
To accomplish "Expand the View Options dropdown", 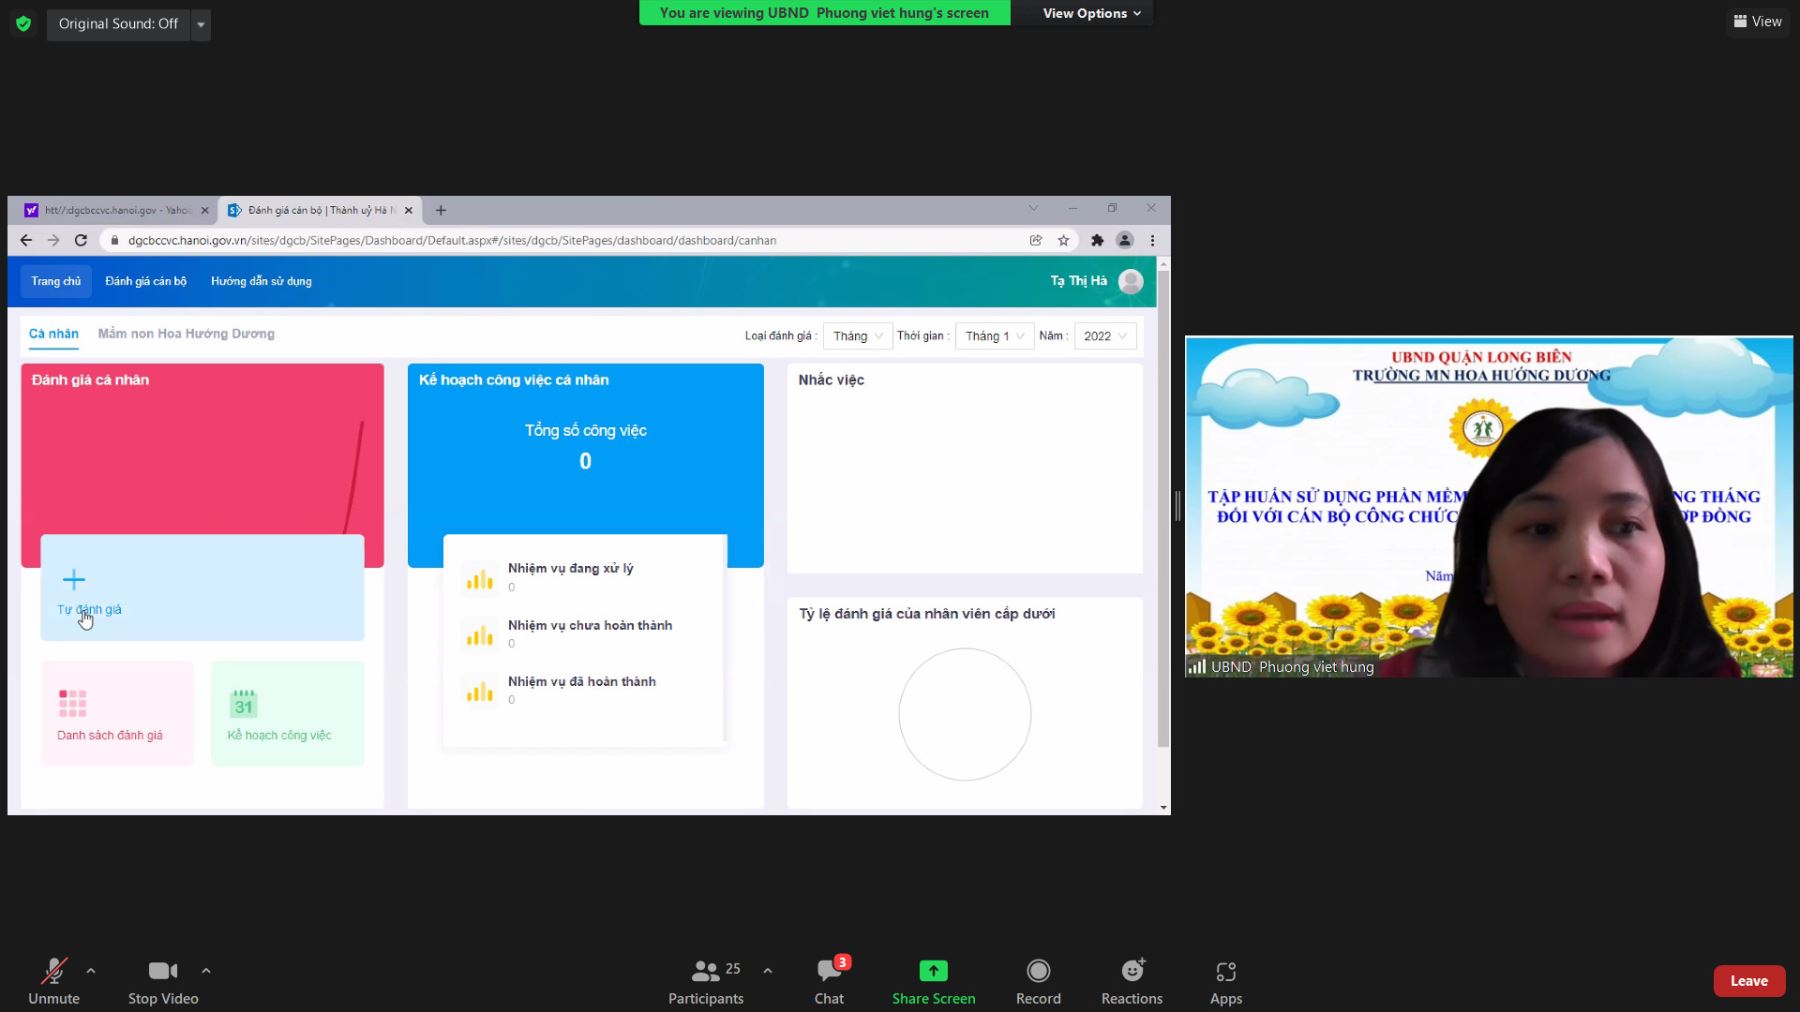I will point(1091,13).
